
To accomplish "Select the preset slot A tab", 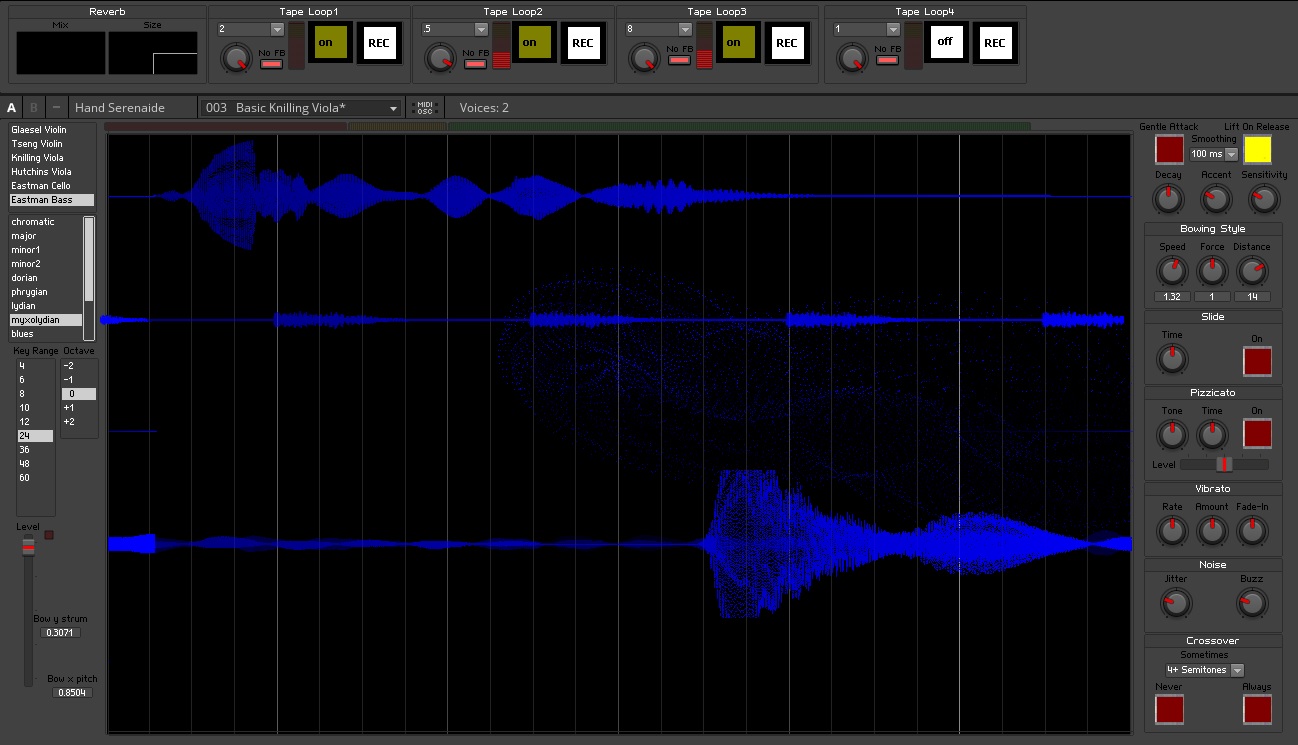I will (11, 106).
